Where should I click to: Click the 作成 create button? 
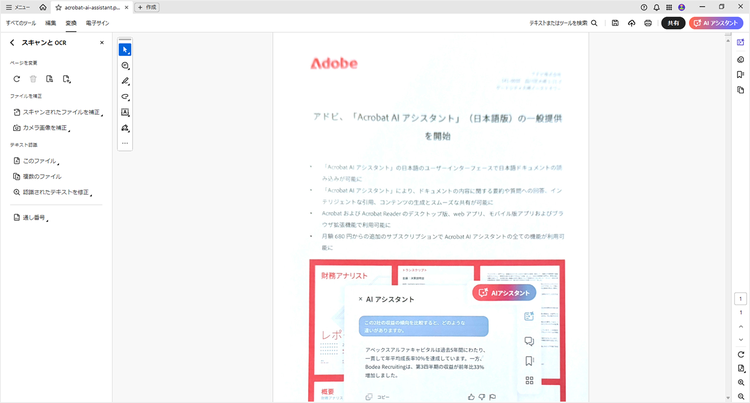click(147, 7)
